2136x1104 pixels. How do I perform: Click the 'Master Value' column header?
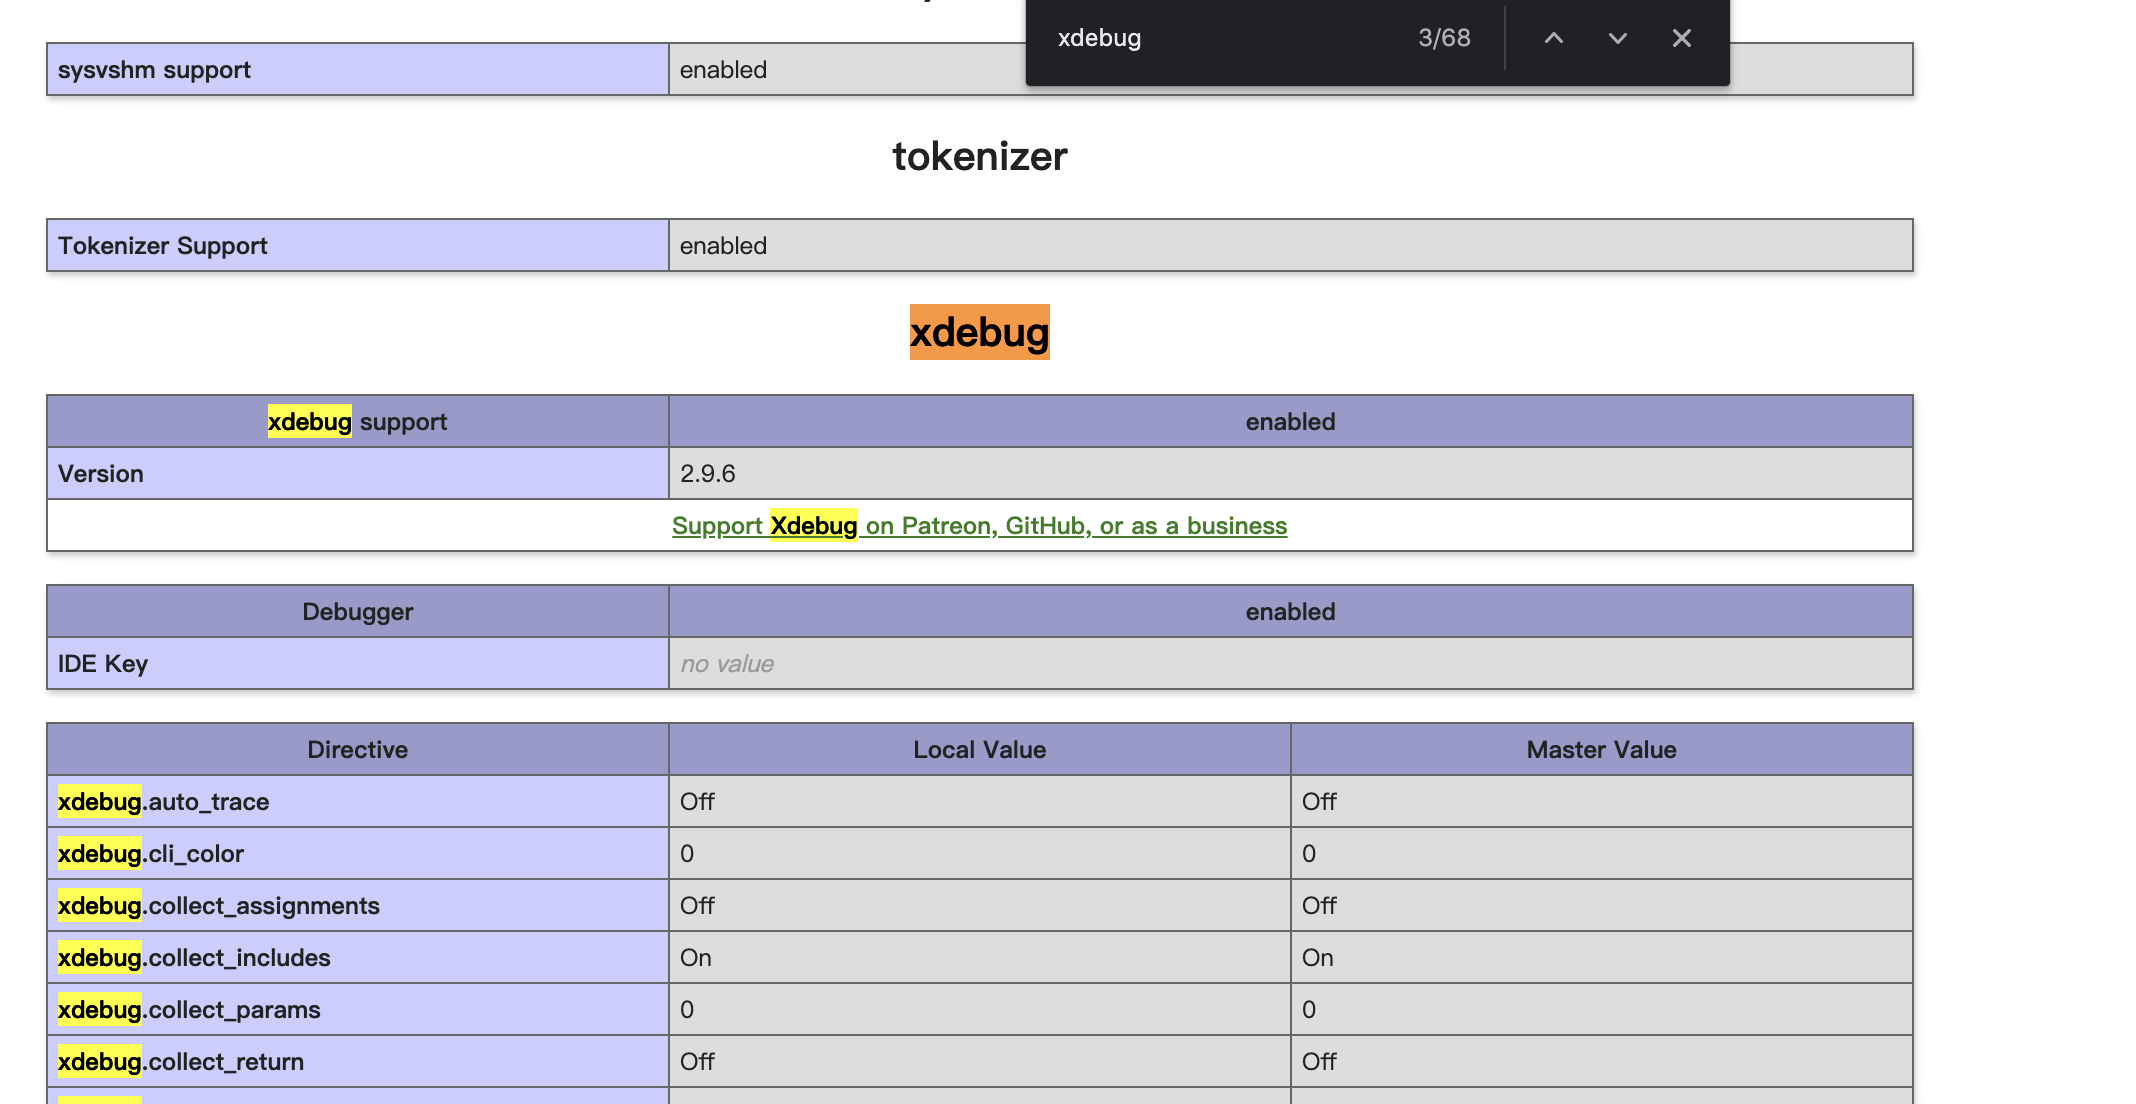pyautogui.click(x=1601, y=750)
